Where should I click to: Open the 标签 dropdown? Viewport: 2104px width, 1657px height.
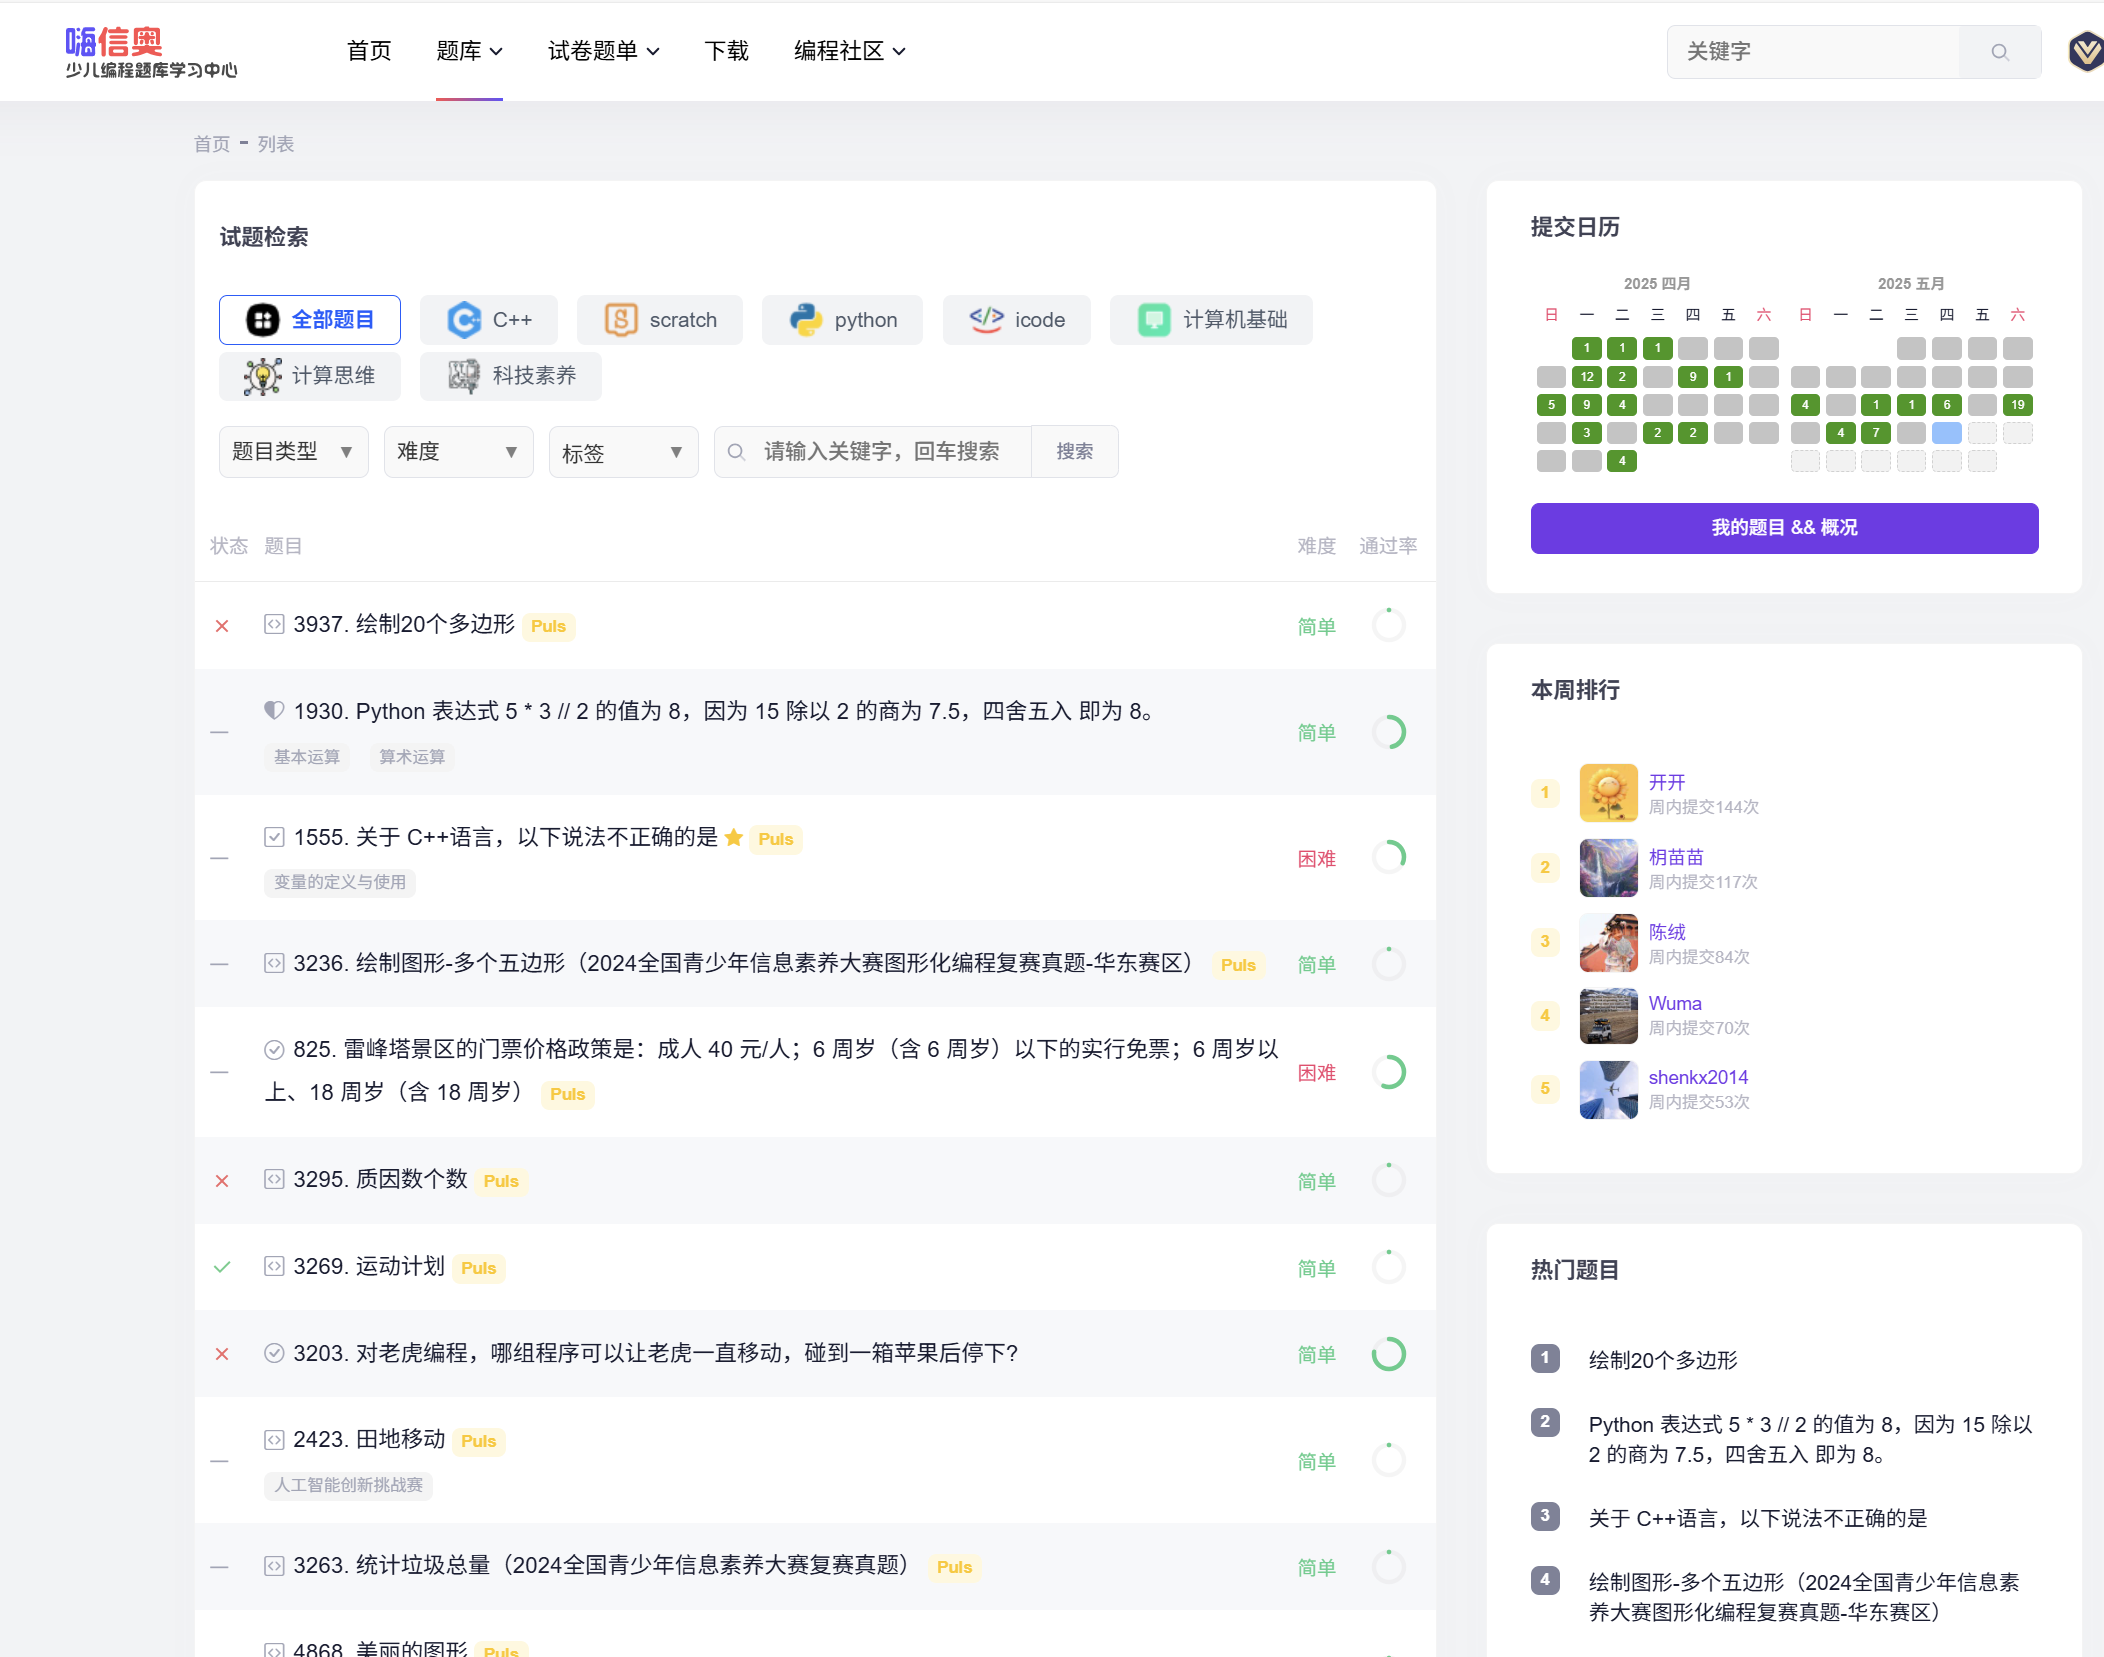623,452
